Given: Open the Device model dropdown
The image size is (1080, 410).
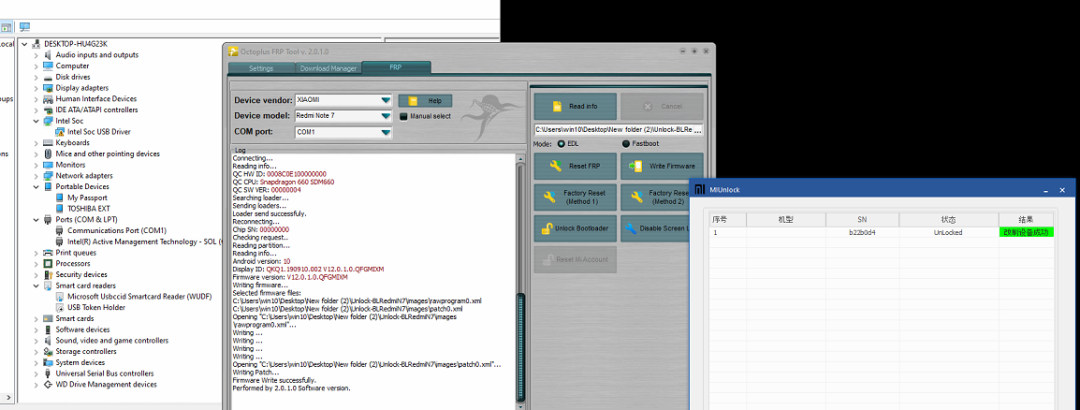Looking at the screenshot, I should (385, 116).
